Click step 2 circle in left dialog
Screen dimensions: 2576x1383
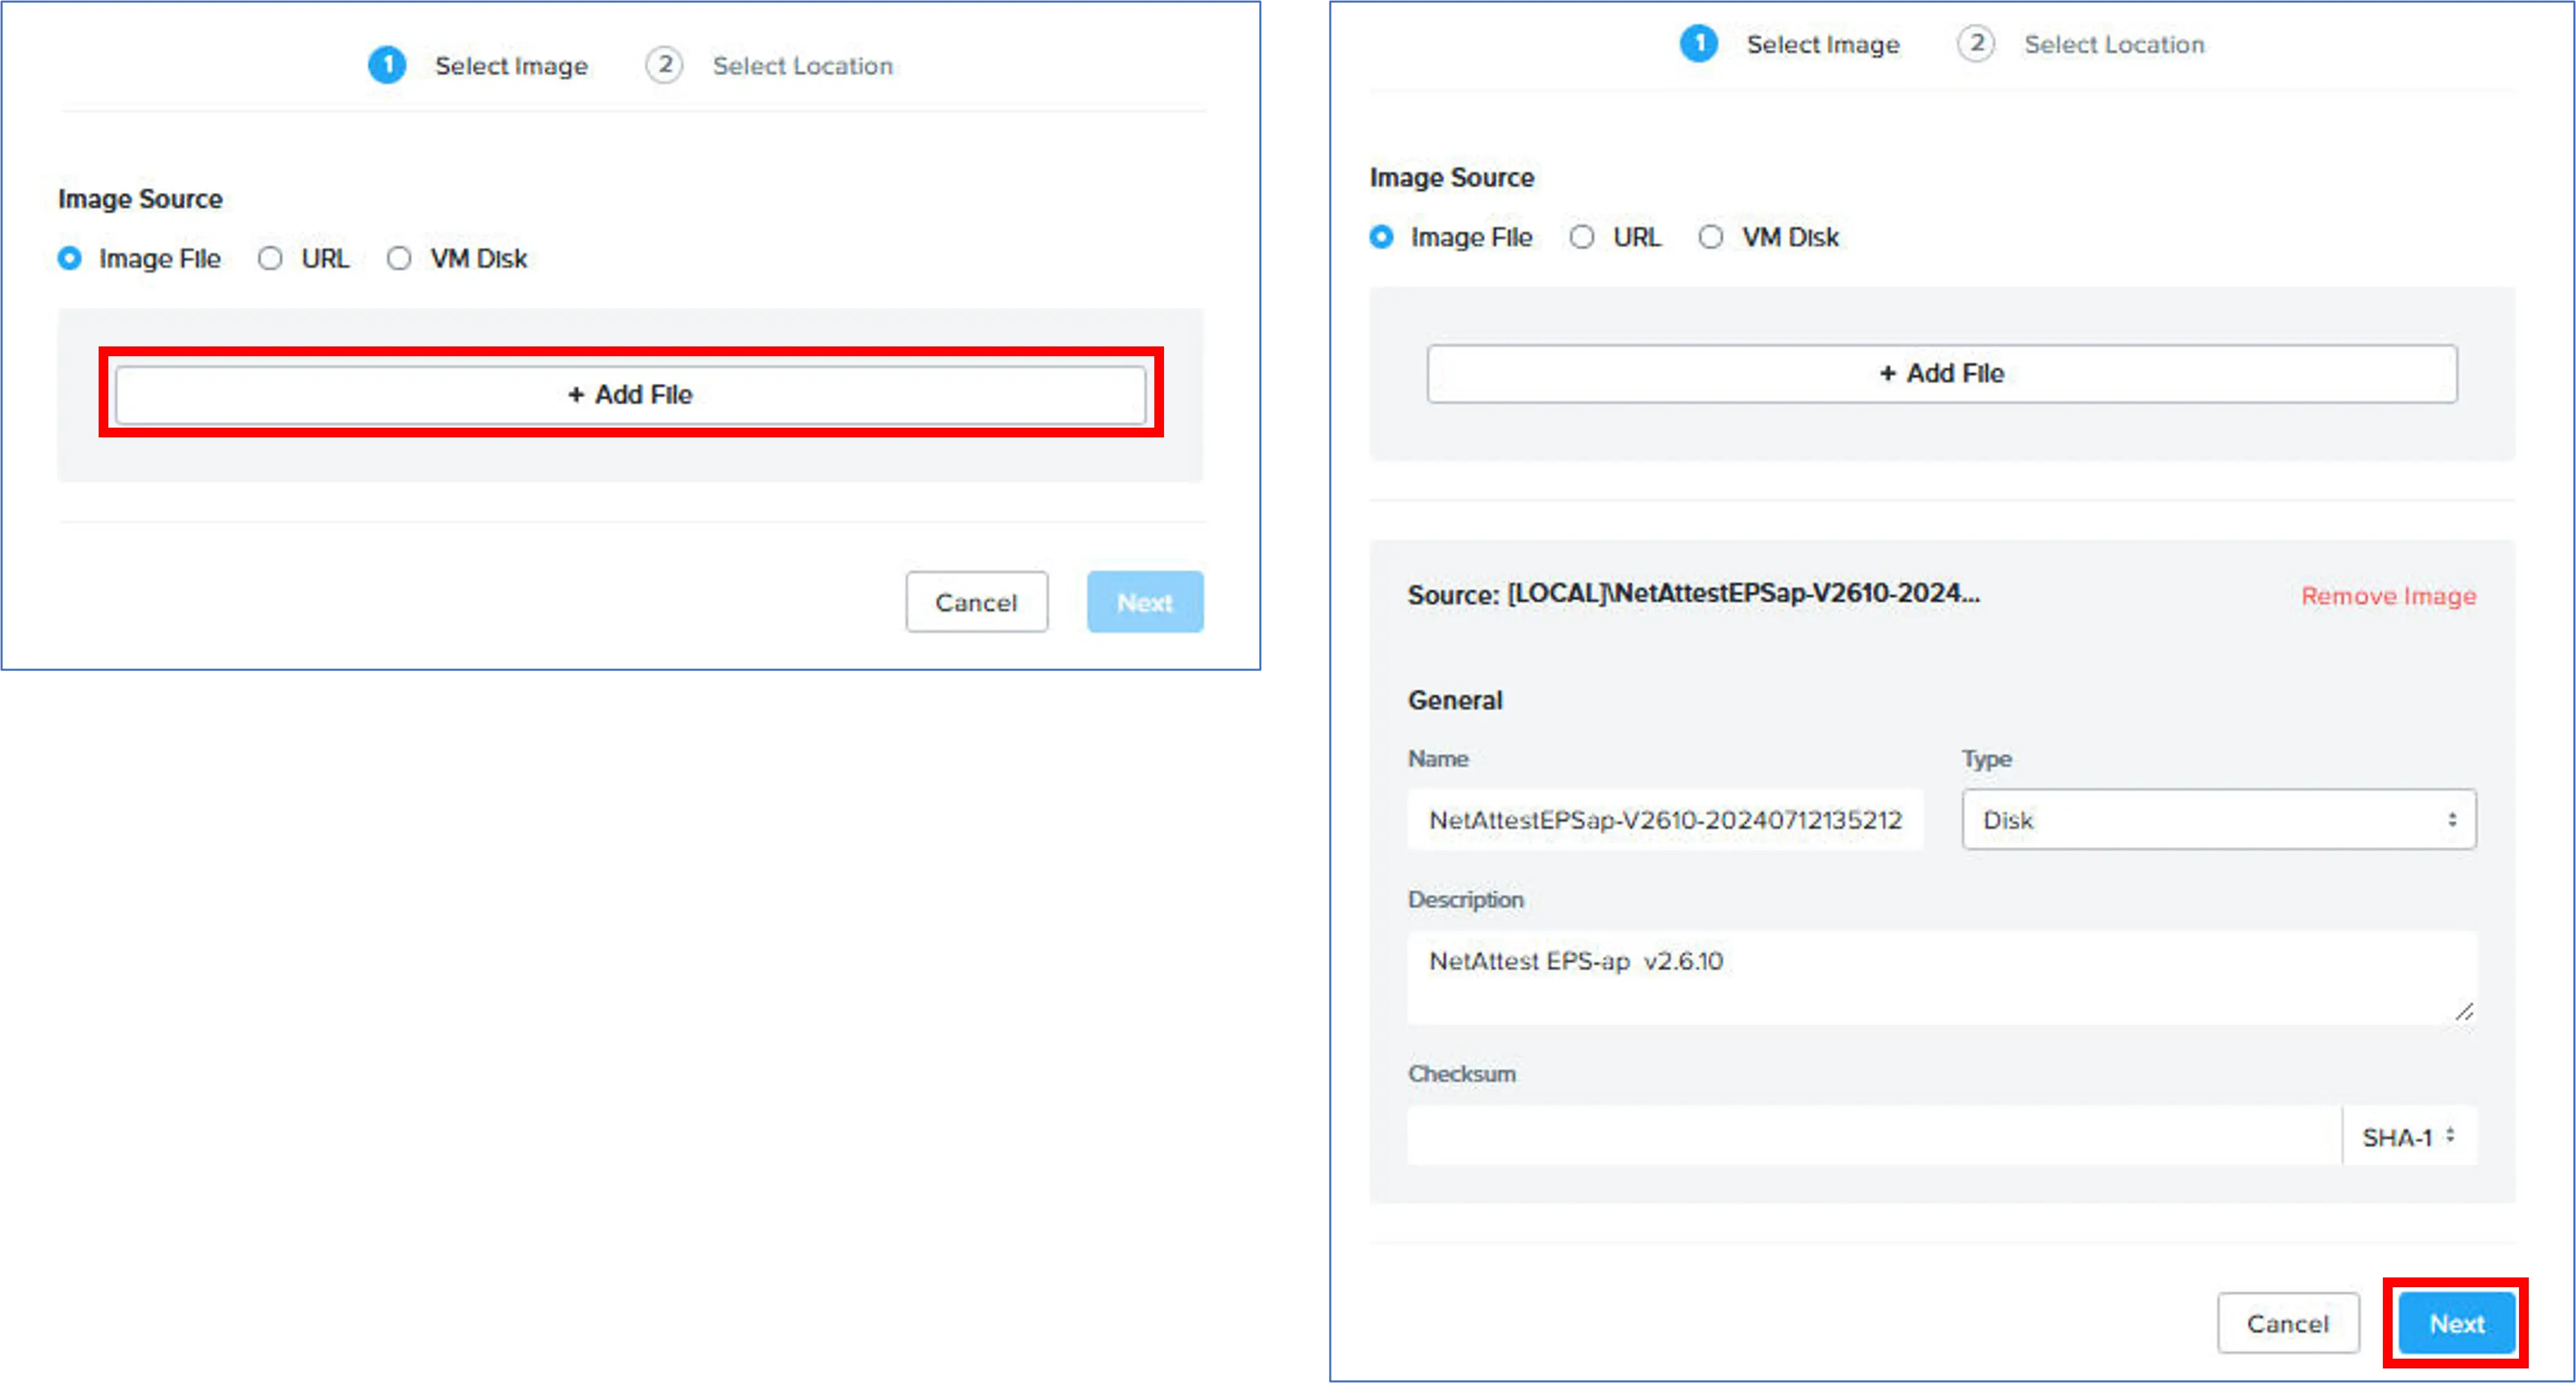coord(664,65)
